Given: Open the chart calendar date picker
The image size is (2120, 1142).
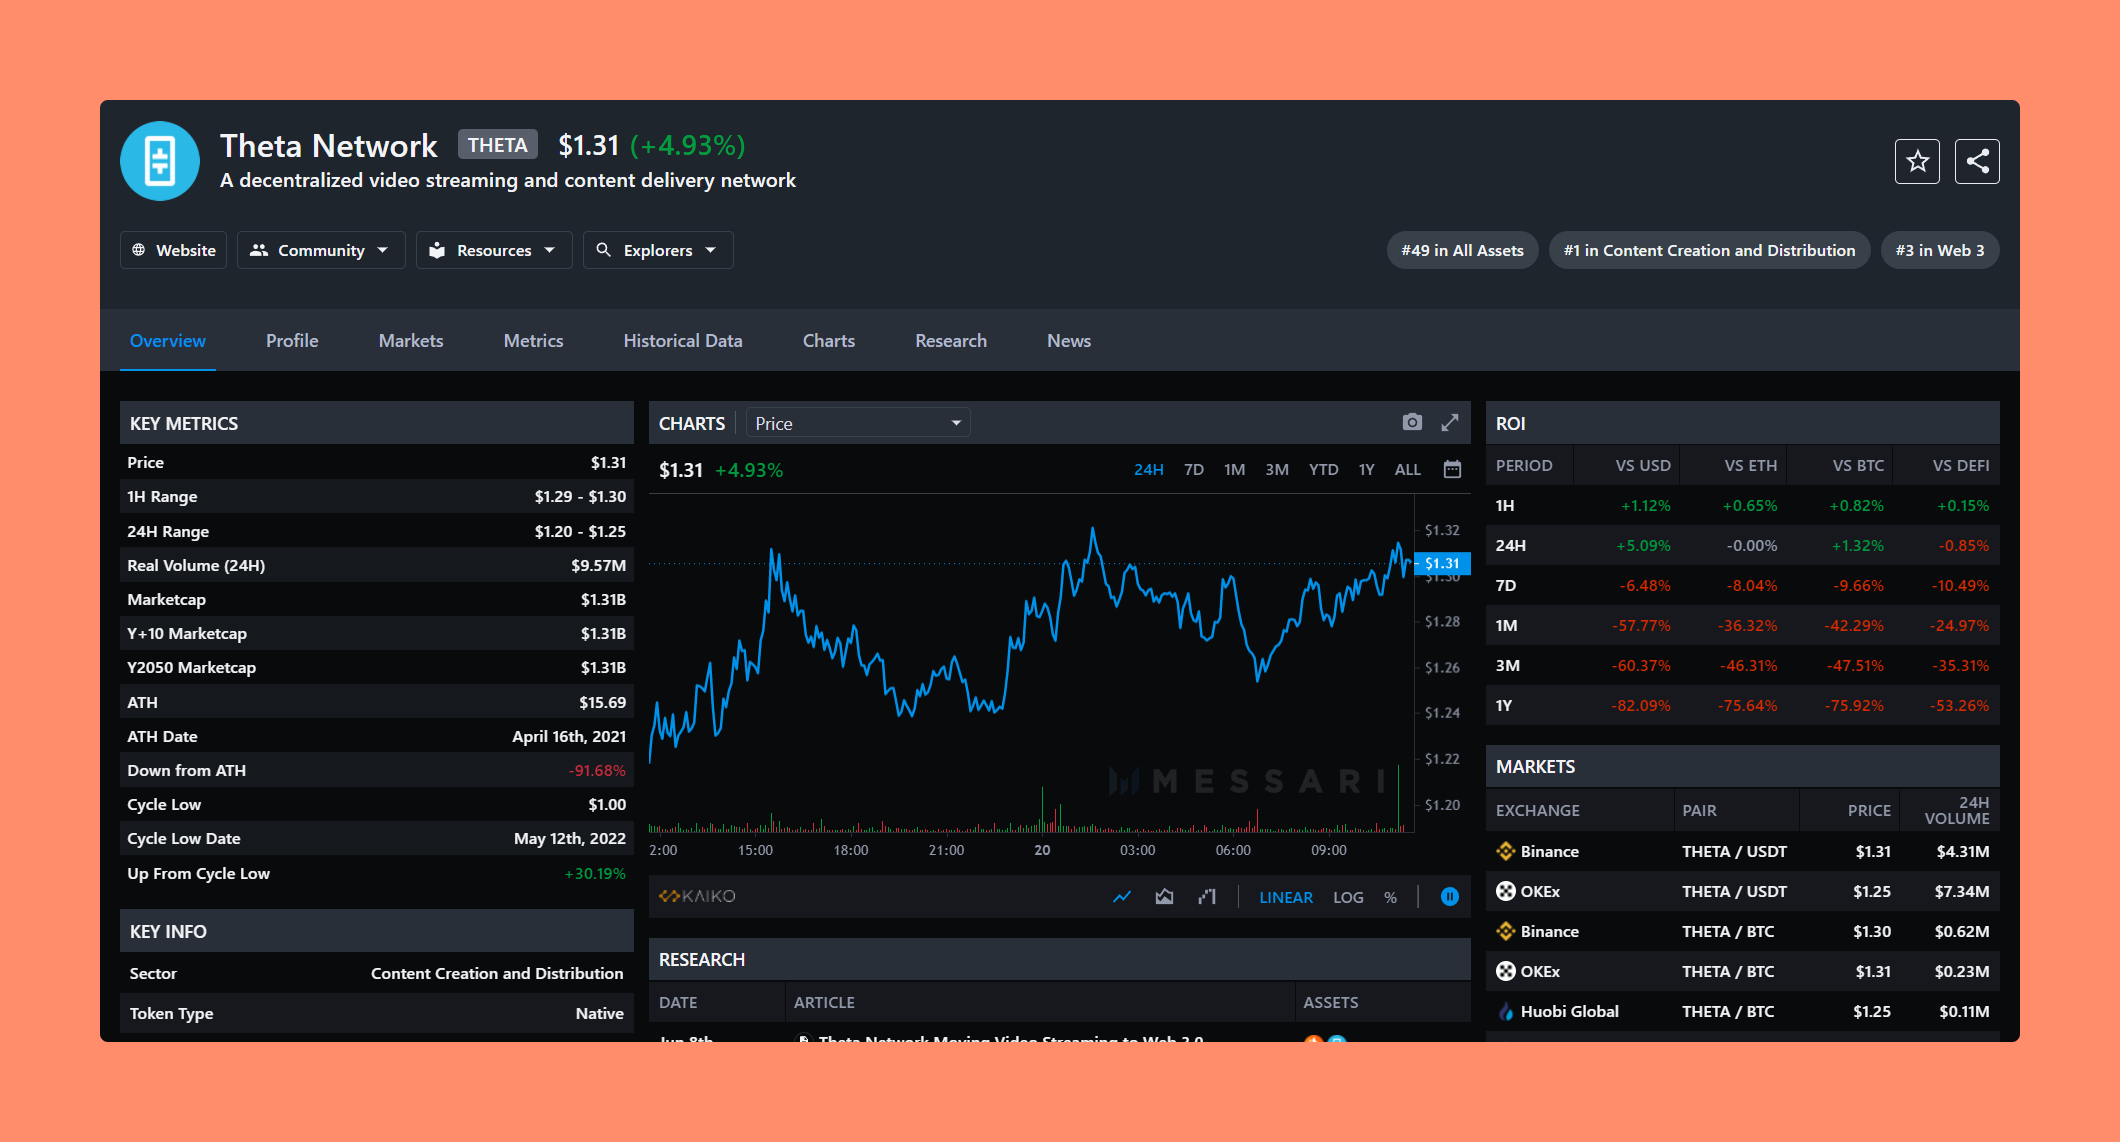Looking at the screenshot, I should [1452, 469].
